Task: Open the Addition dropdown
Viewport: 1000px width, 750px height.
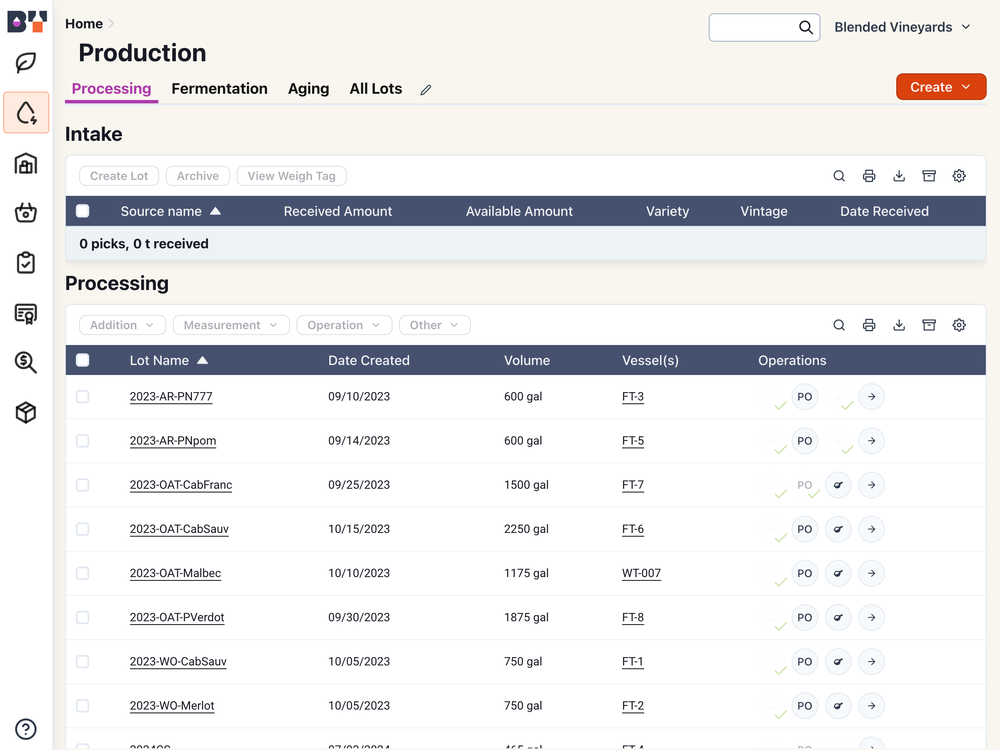Action: 122,325
